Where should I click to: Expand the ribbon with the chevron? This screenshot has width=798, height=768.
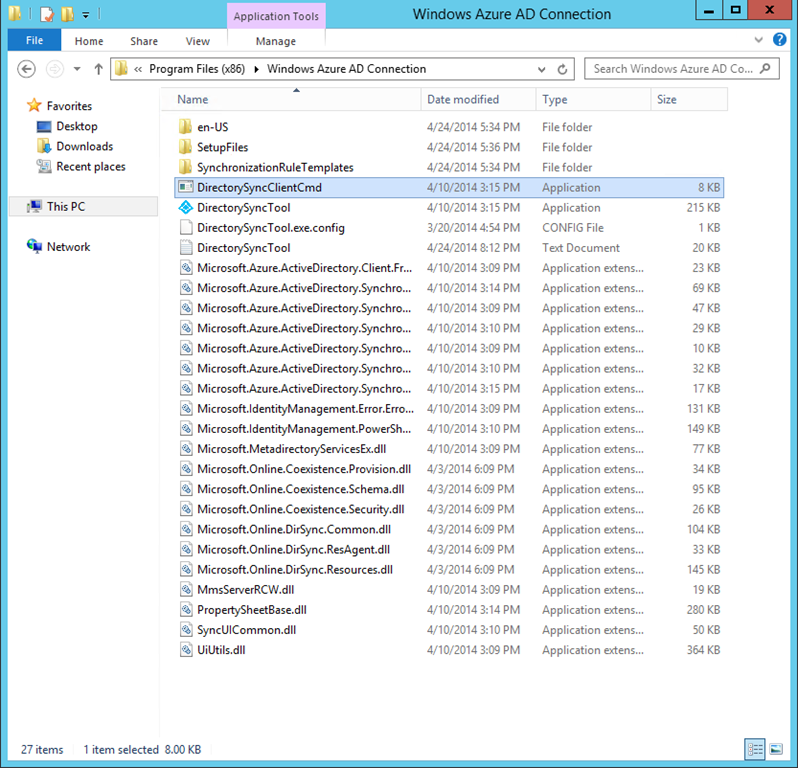pyautogui.click(x=758, y=40)
